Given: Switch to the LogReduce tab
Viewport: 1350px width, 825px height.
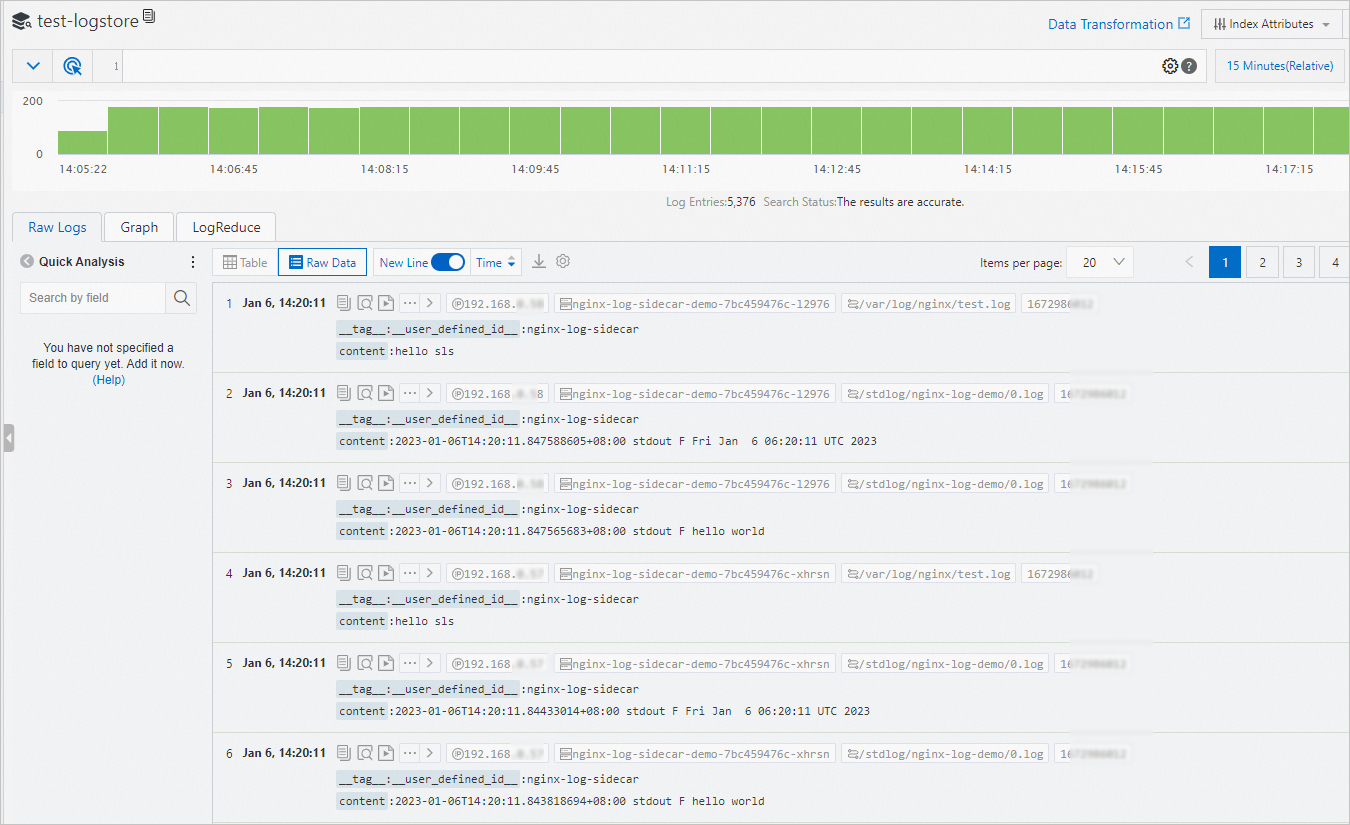Looking at the screenshot, I should (x=226, y=227).
